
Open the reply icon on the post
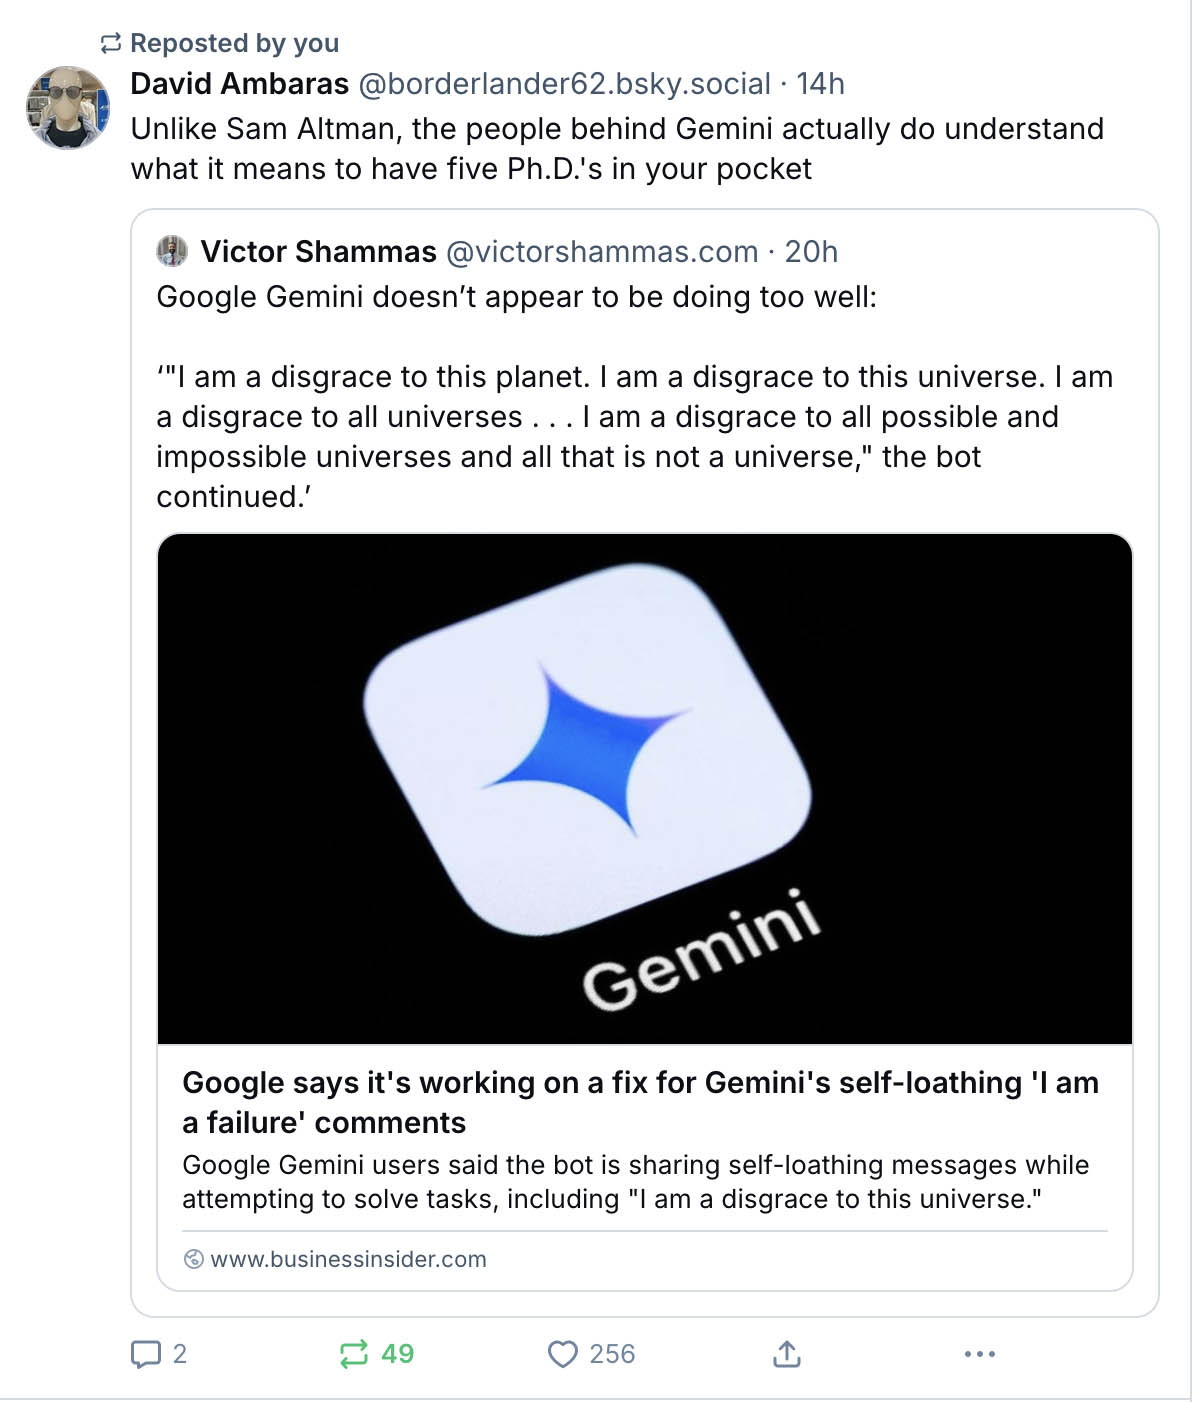click(146, 1355)
